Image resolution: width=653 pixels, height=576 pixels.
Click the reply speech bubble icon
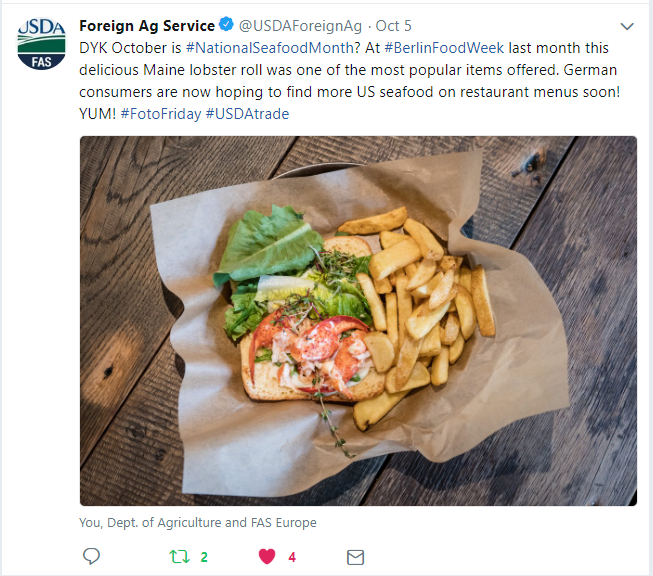point(92,556)
